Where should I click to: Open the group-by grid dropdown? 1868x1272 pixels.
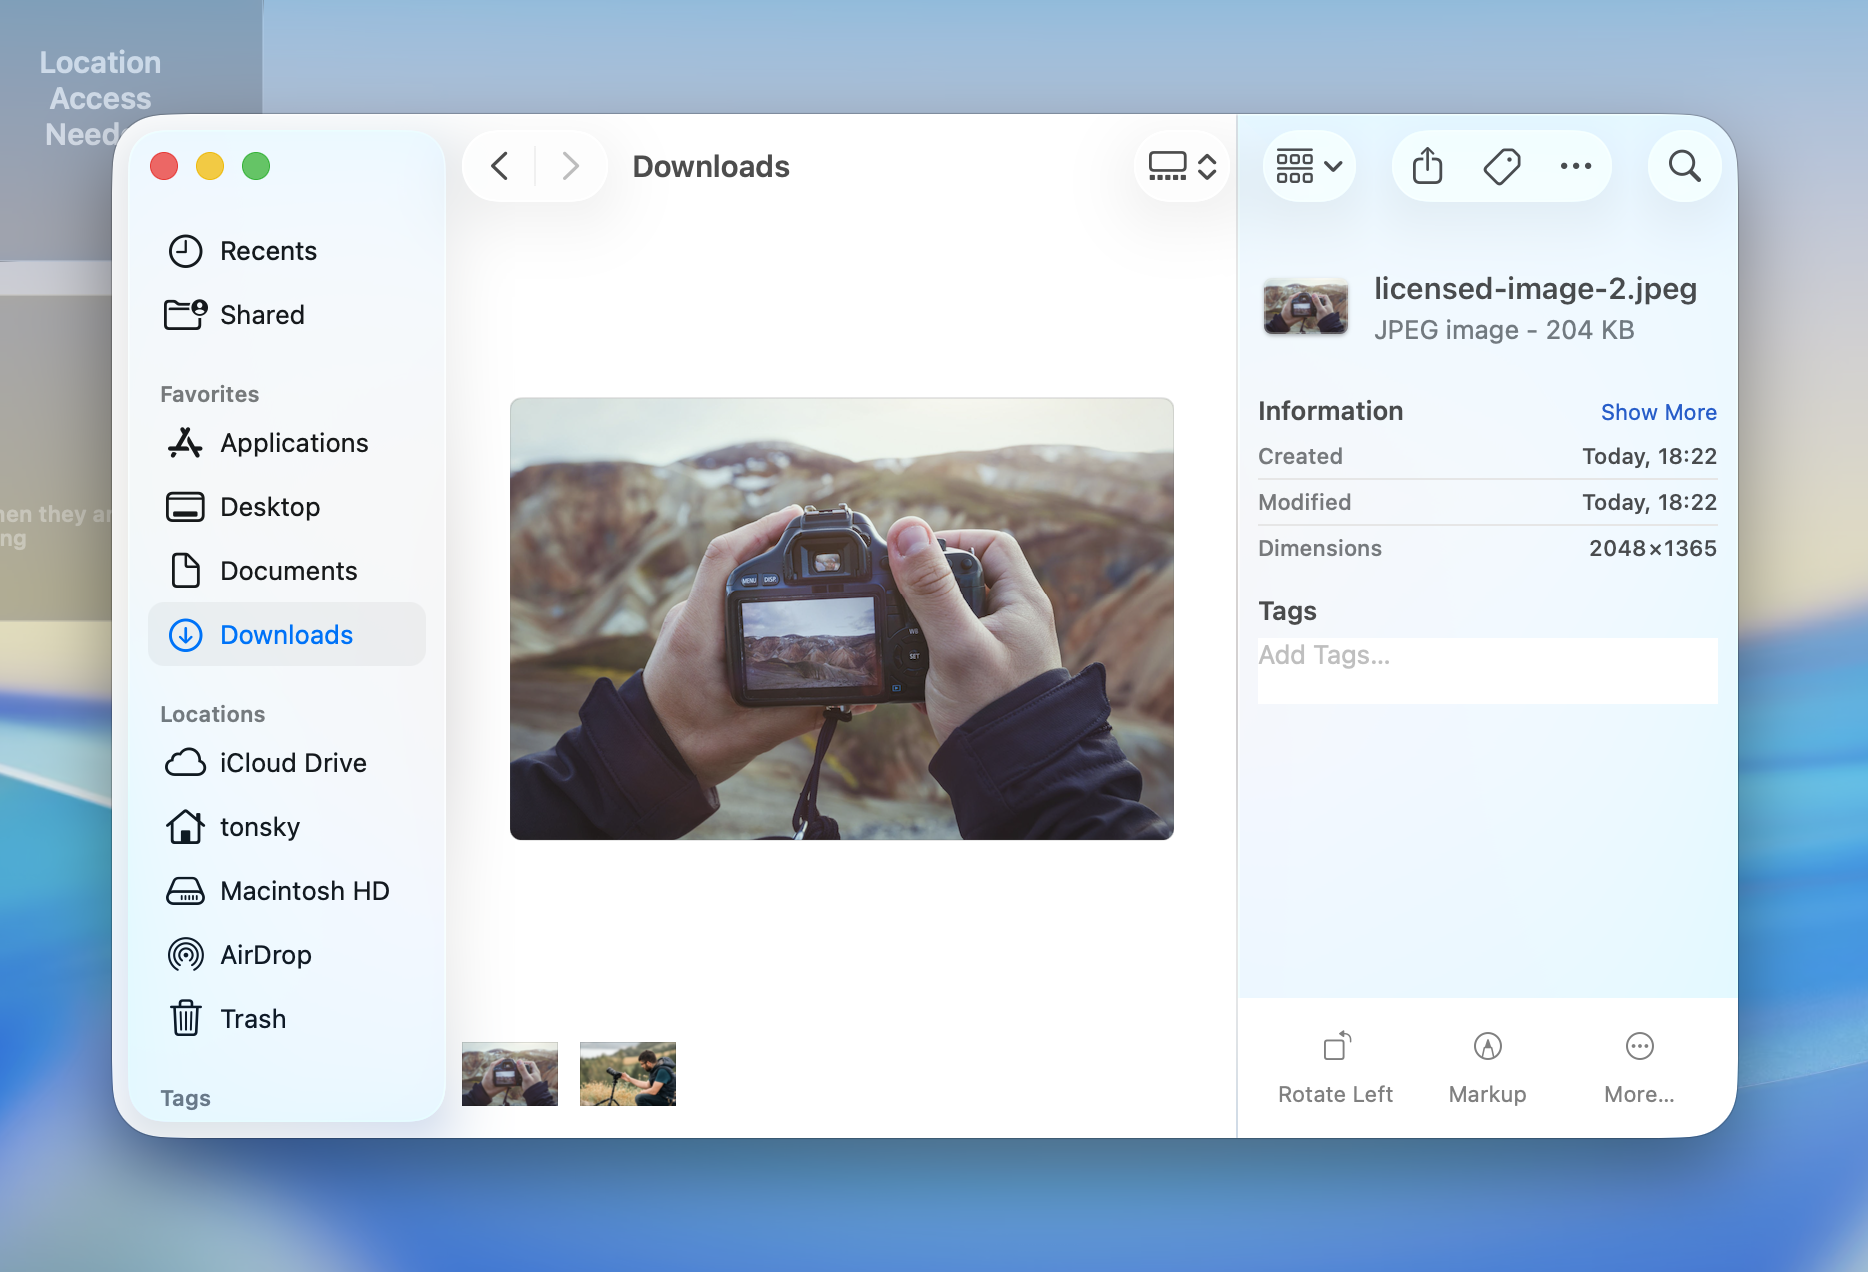point(1309,166)
